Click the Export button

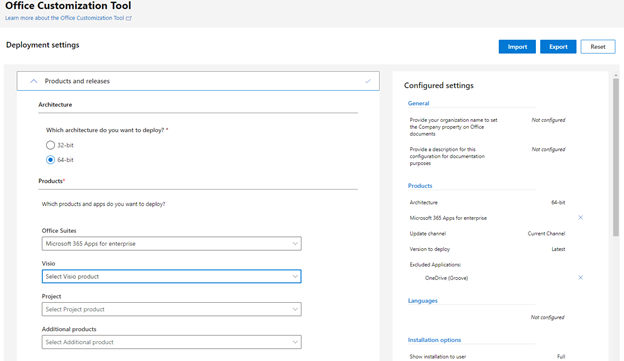pos(558,47)
